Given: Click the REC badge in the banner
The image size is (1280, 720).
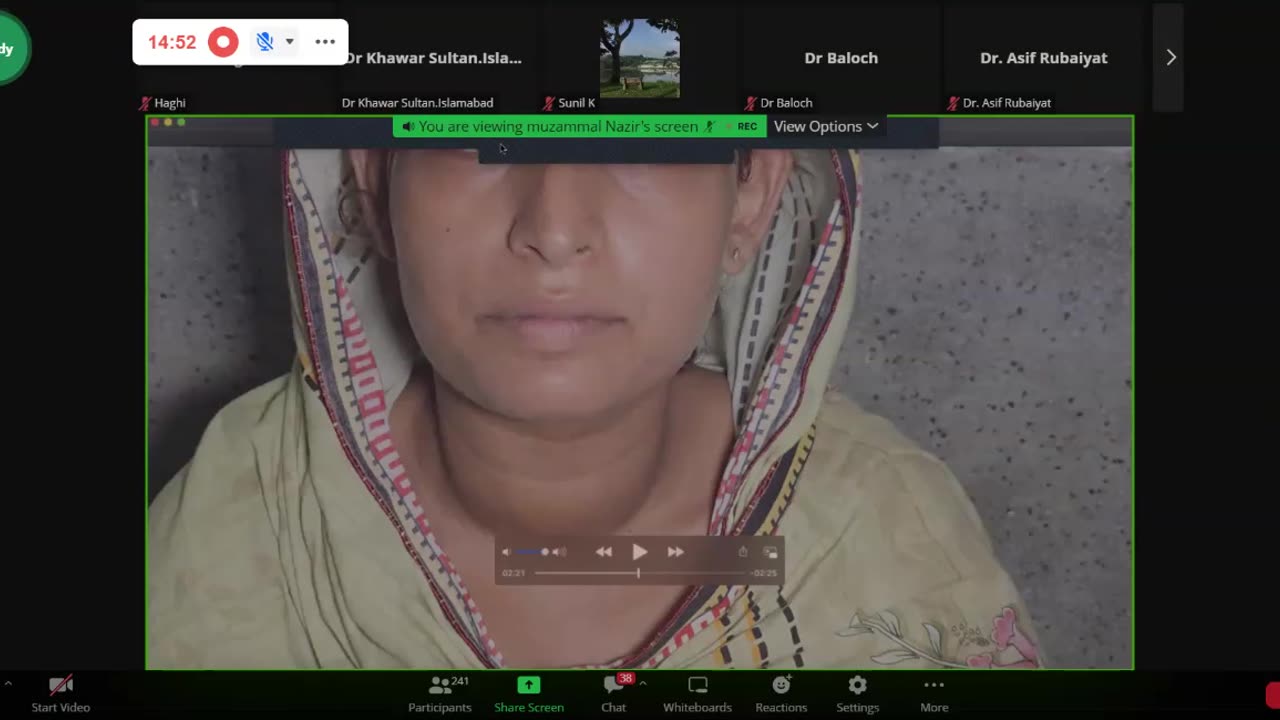Looking at the screenshot, I should tap(747, 127).
